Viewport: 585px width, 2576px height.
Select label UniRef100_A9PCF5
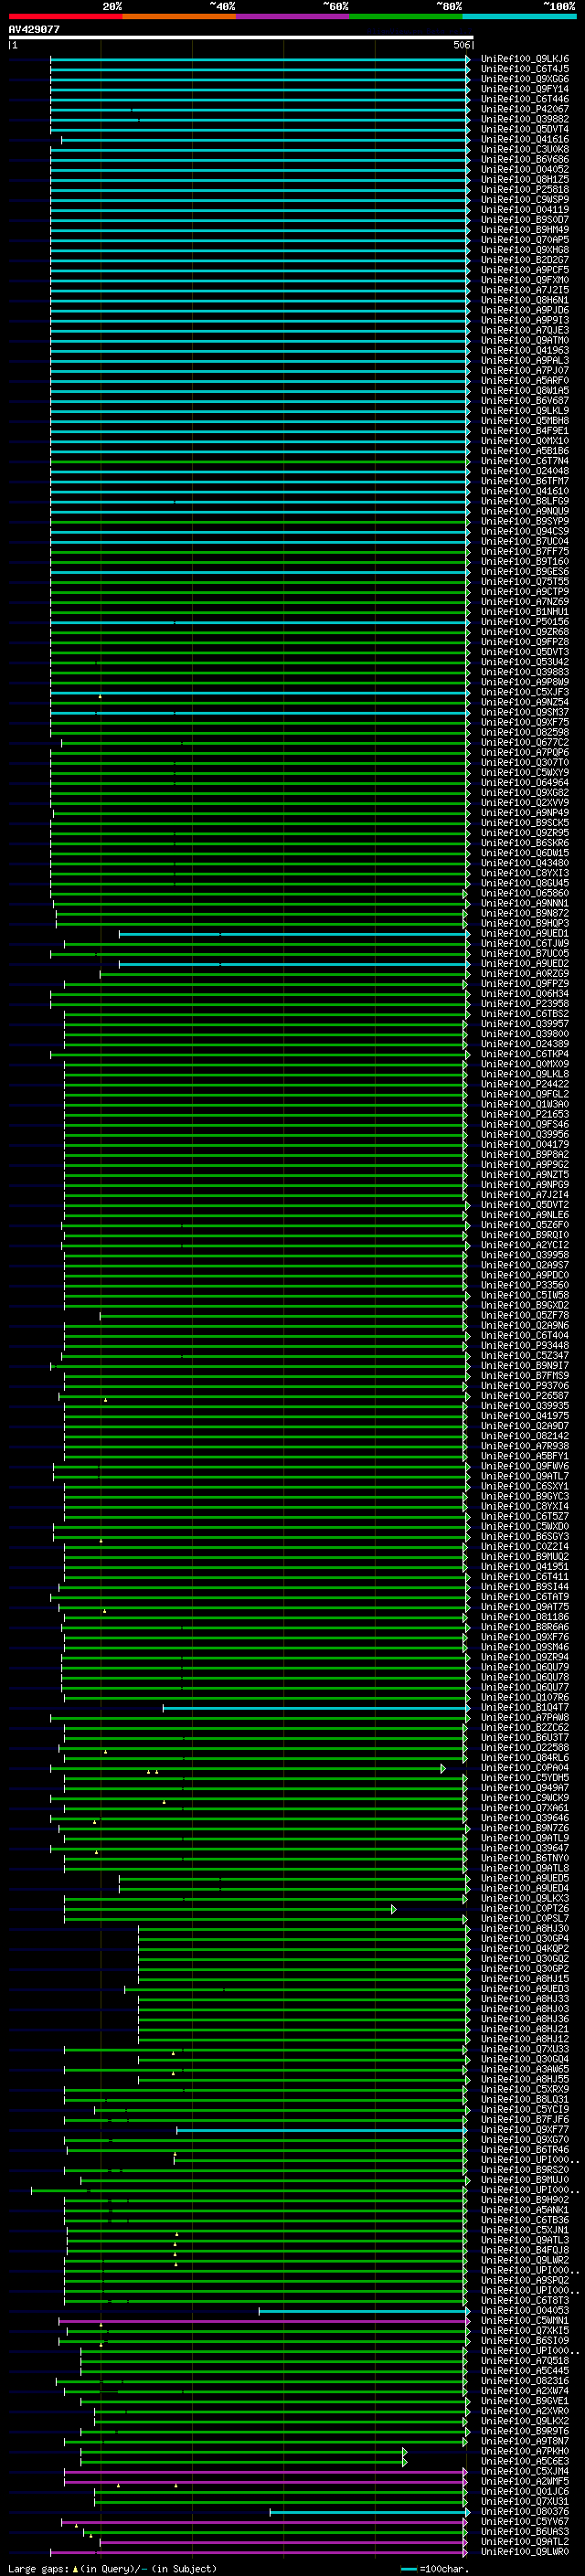525,270
